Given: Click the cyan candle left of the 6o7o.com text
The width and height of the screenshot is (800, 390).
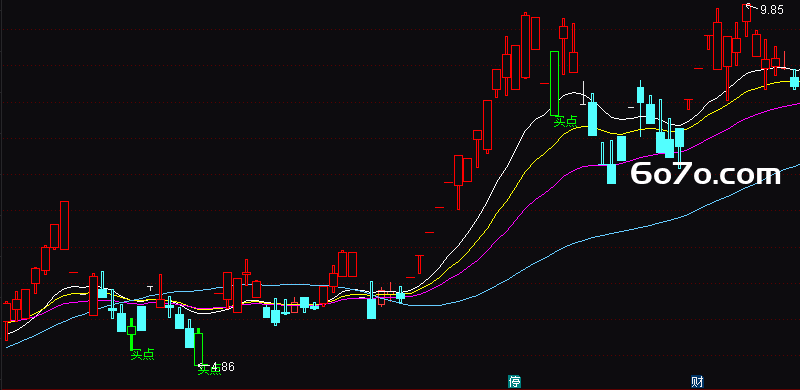Looking at the screenshot, I should [x=611, y=173].
